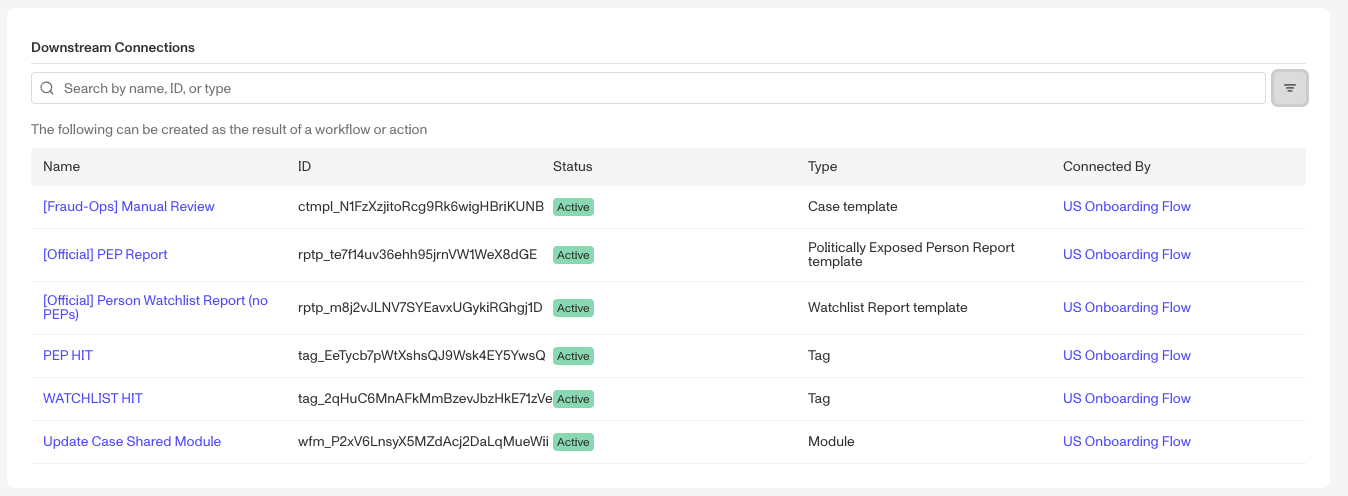Viewport: 1348px width, 496px height.
Task: Click the Type column header
Action: pyautogui.click(x=822, y=167)
